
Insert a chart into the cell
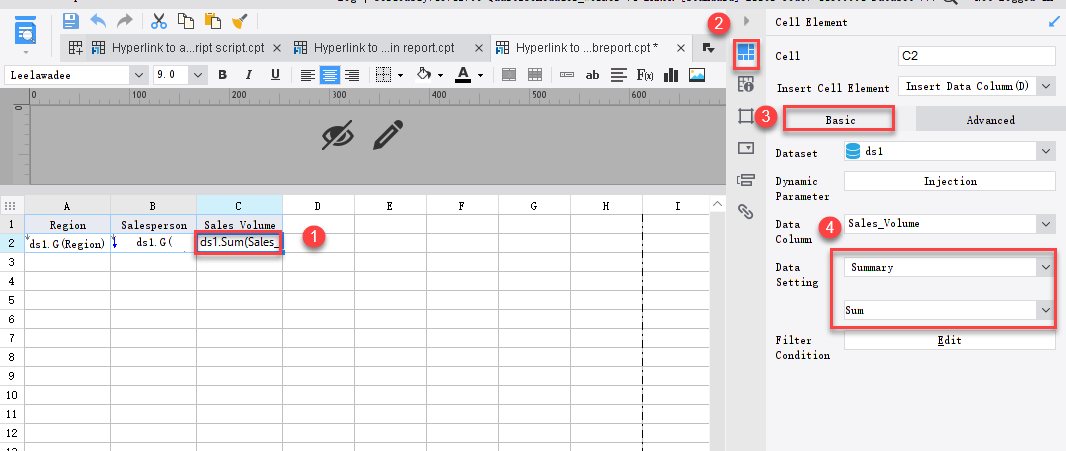[x=671, y=75]
